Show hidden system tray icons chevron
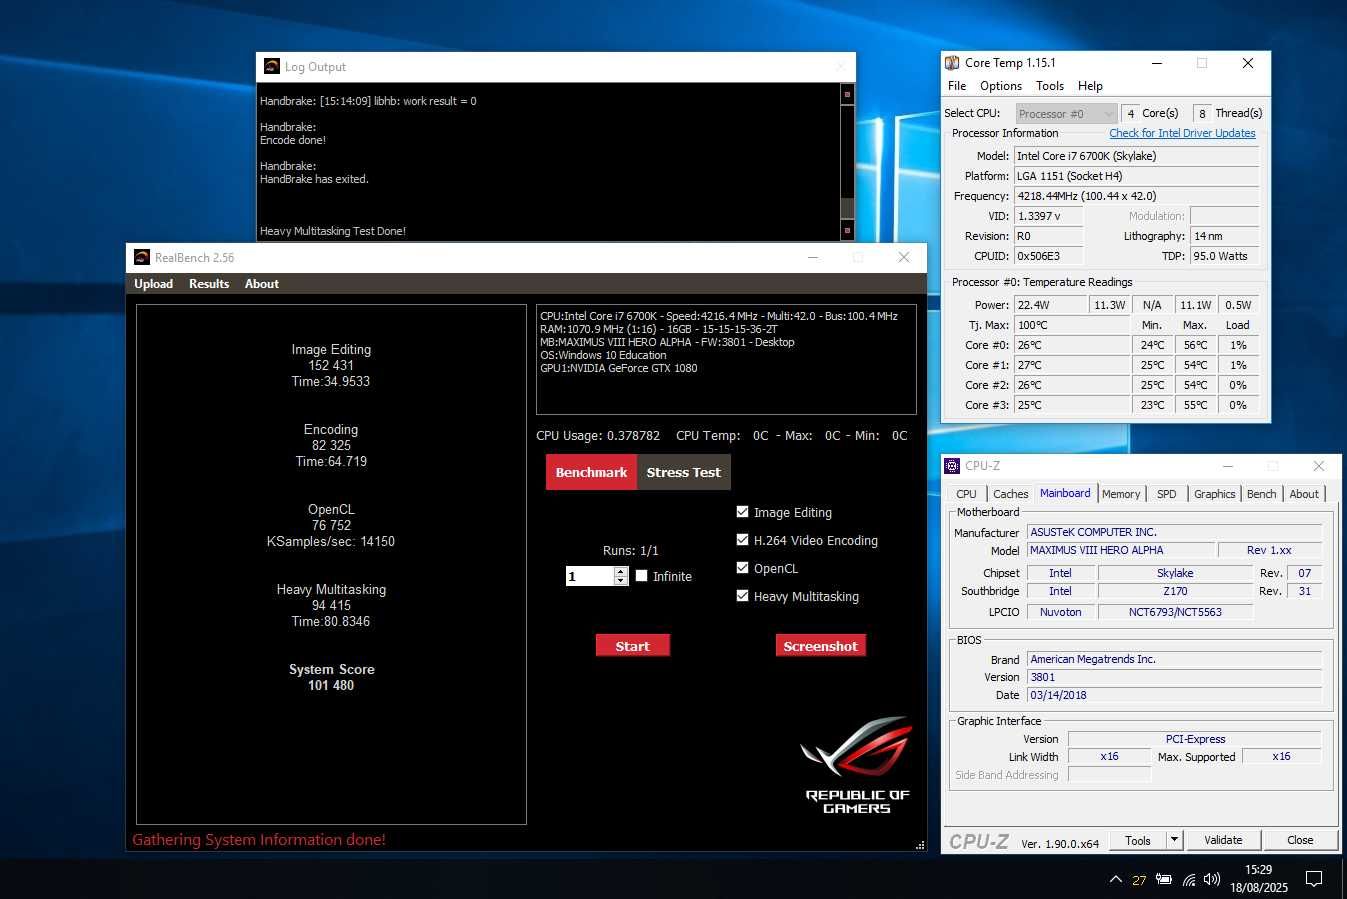The width and height of the screenshot is (1347, 899). click(1116, 880)
